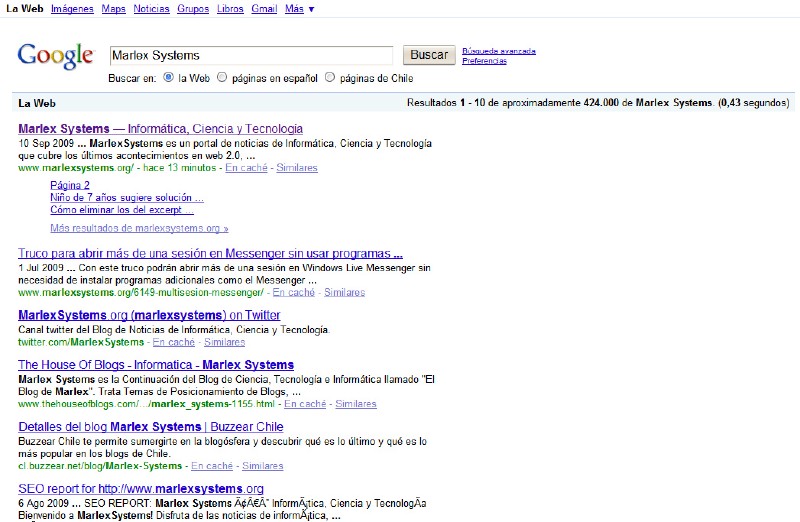Select 'páginas en español' radio button
This screenshot has height=522, width=800.
[222, 77]
